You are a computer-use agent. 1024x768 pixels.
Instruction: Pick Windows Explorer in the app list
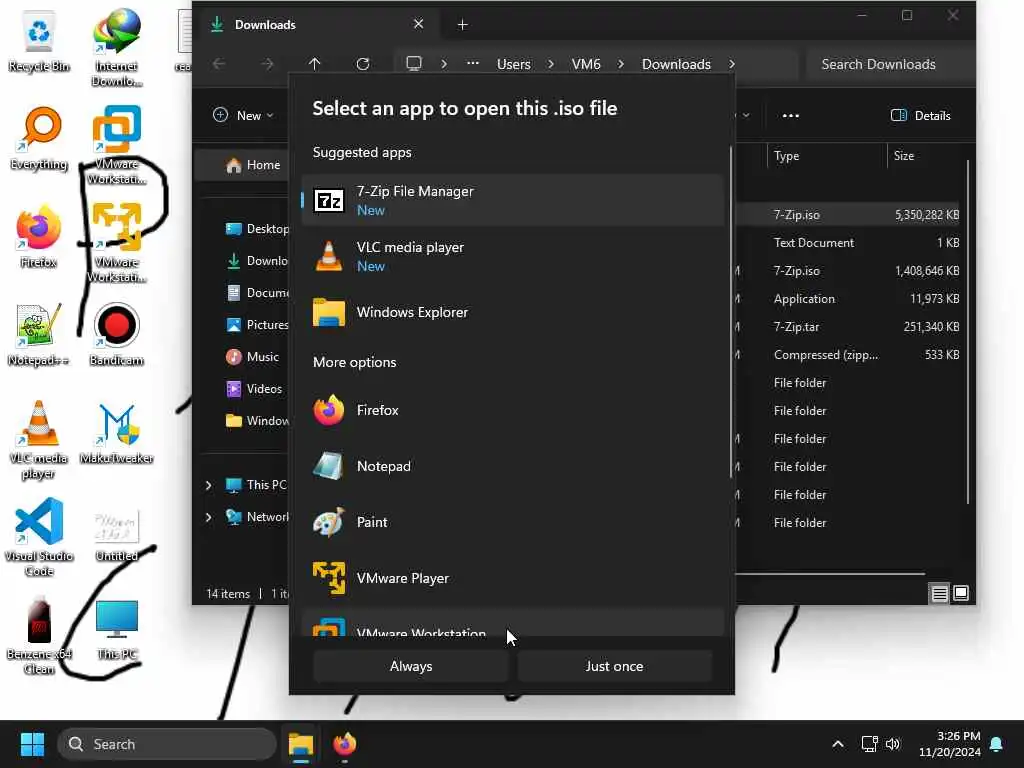pos(513,312)
